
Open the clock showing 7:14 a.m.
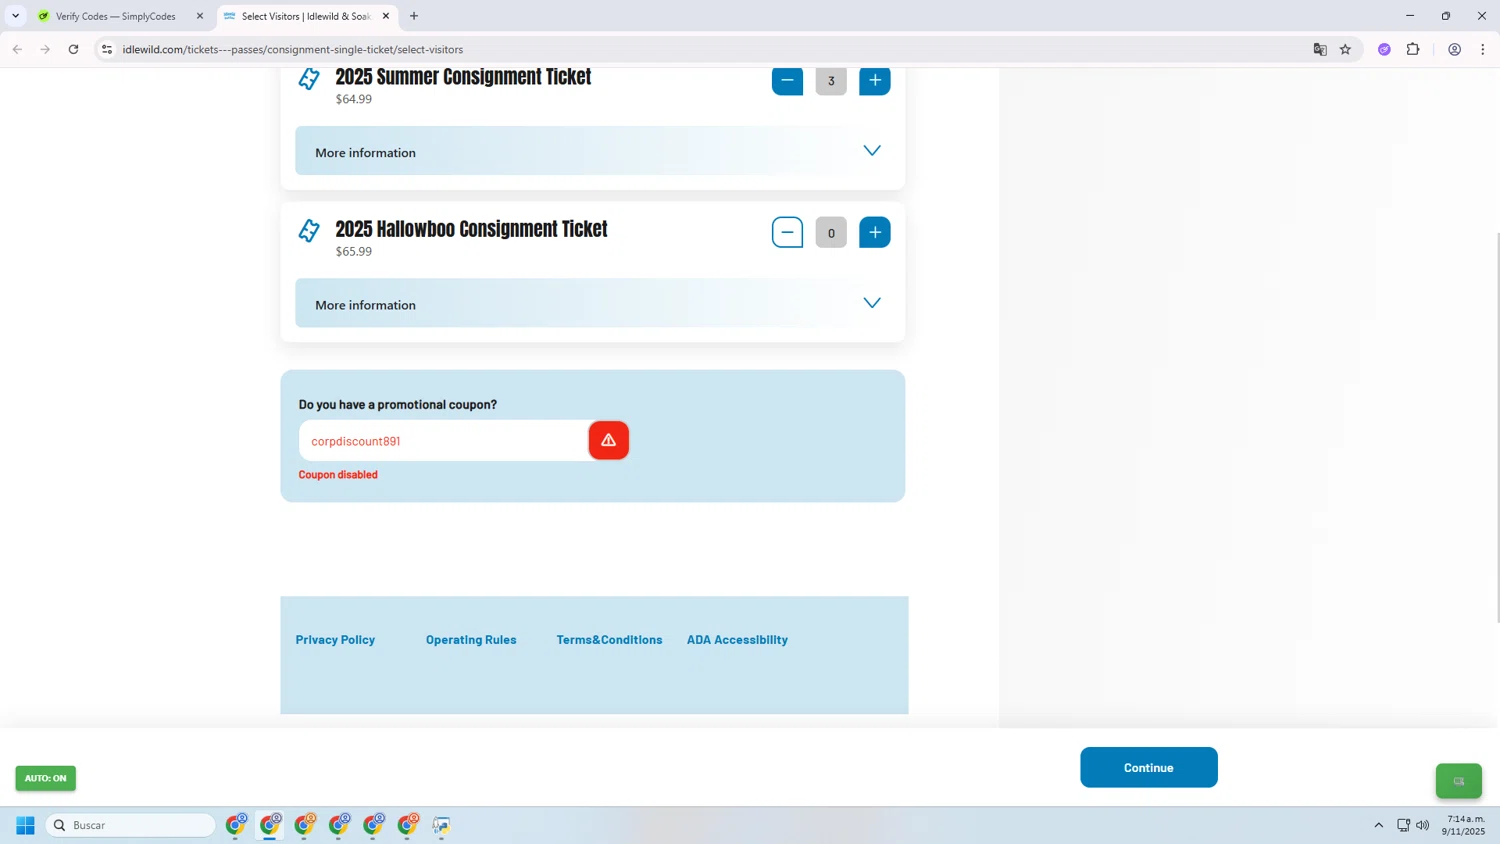(1464, 825)
